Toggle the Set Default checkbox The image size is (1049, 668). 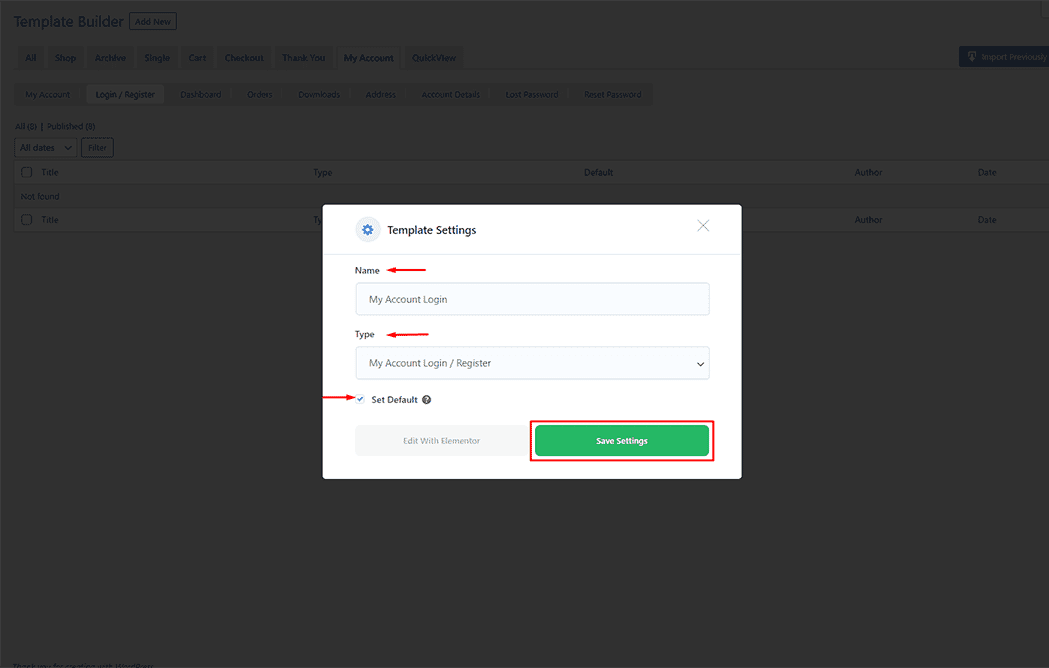[360, 399]
